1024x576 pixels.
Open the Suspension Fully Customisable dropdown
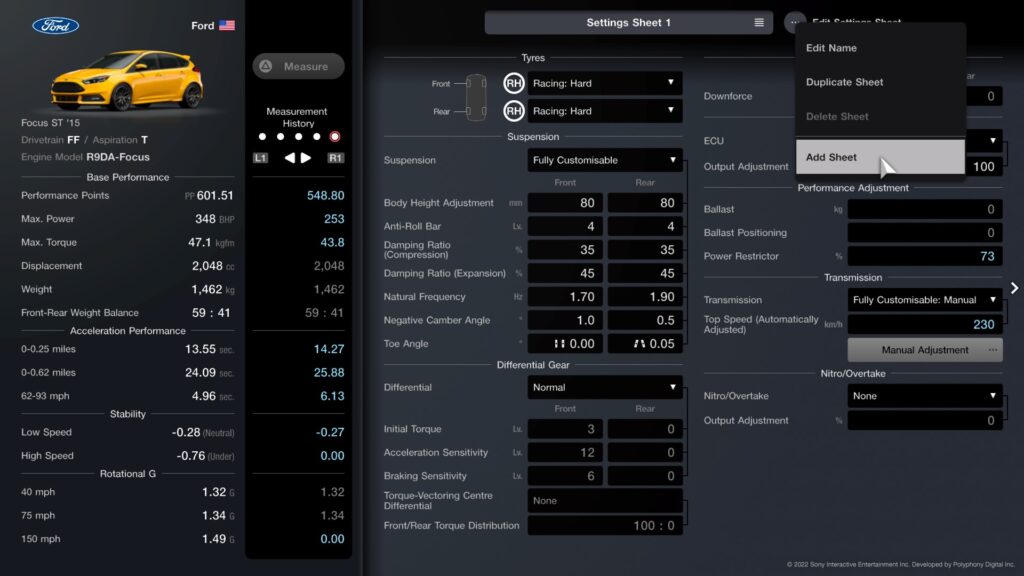pyautogui.click(x=605, y=160)
